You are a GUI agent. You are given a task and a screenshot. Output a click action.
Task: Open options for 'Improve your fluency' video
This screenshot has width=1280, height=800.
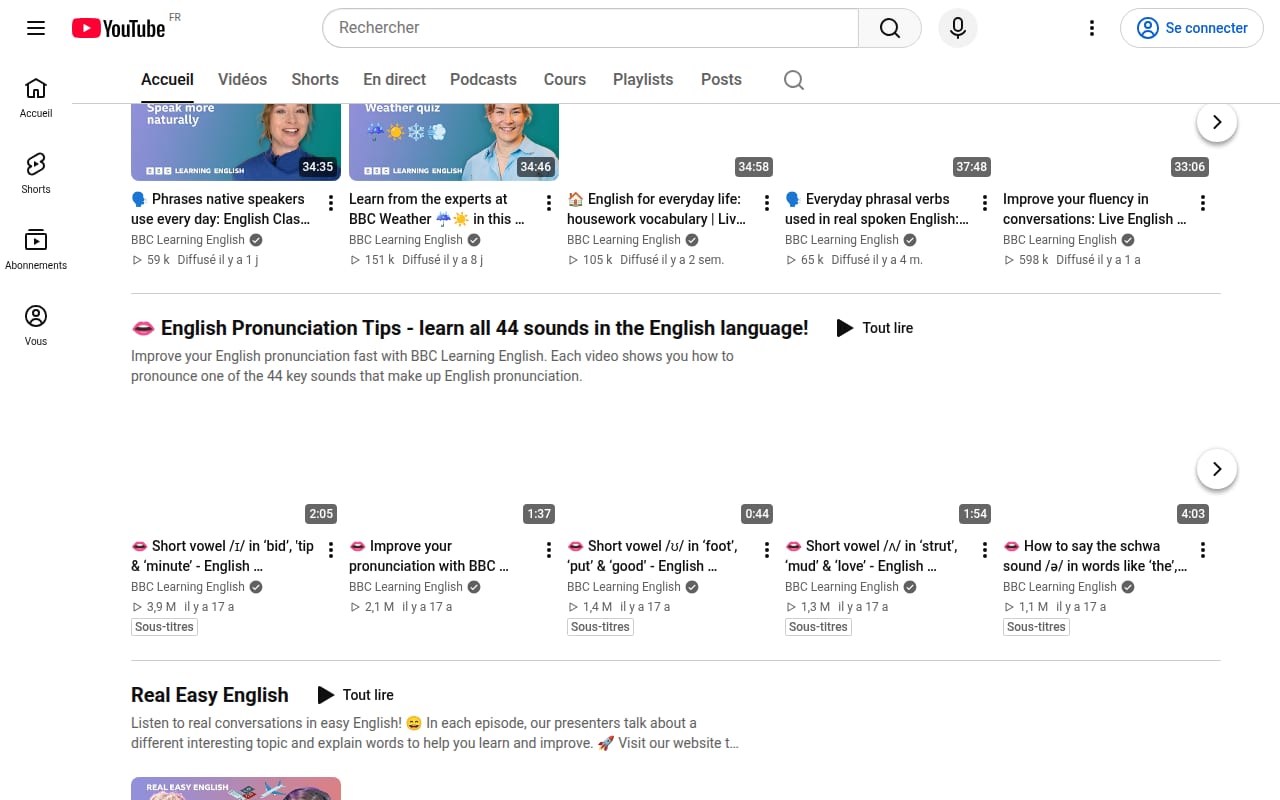(x=1203, y=203)
